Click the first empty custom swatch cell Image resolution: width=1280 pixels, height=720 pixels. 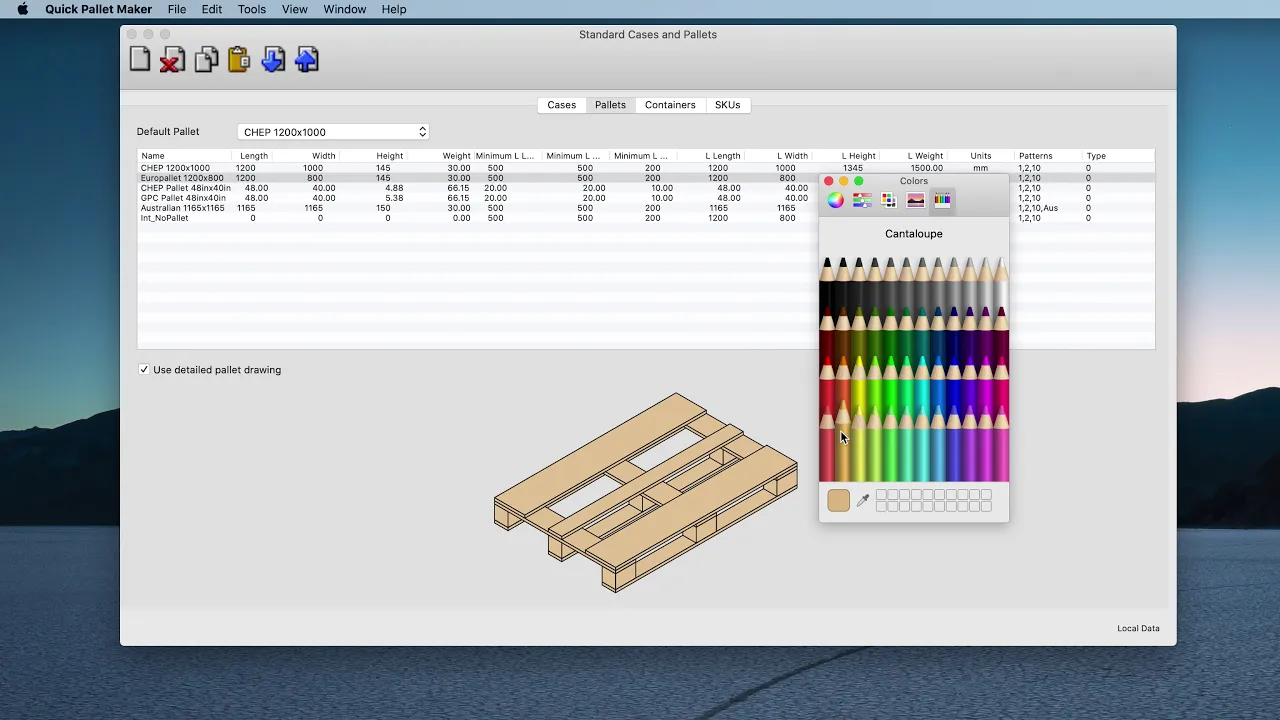click(881, 495)
